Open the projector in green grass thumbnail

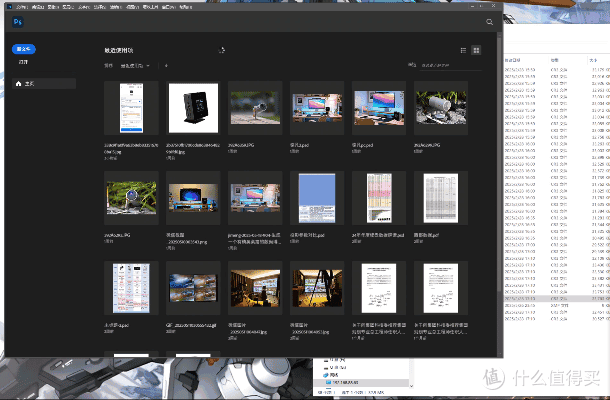click(131, 198)
